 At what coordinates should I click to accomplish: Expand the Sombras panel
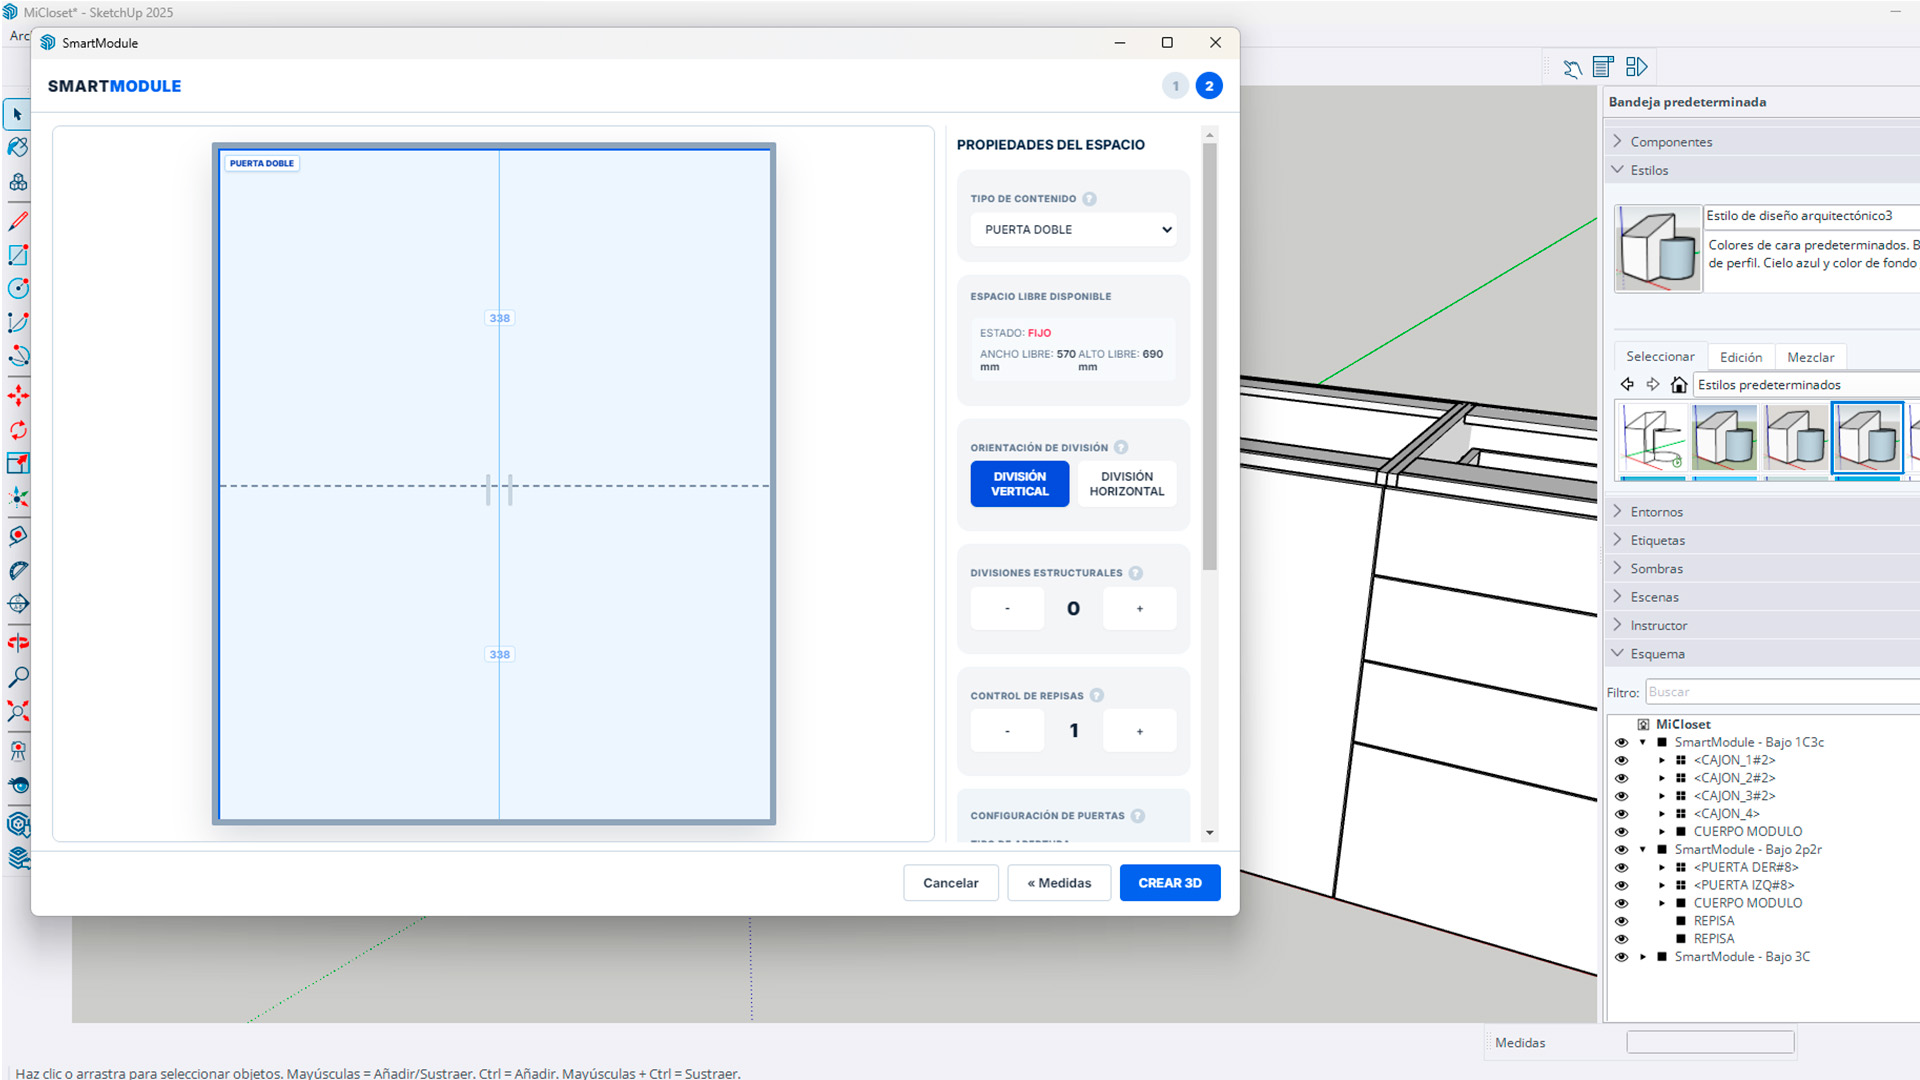point(1617,568)
